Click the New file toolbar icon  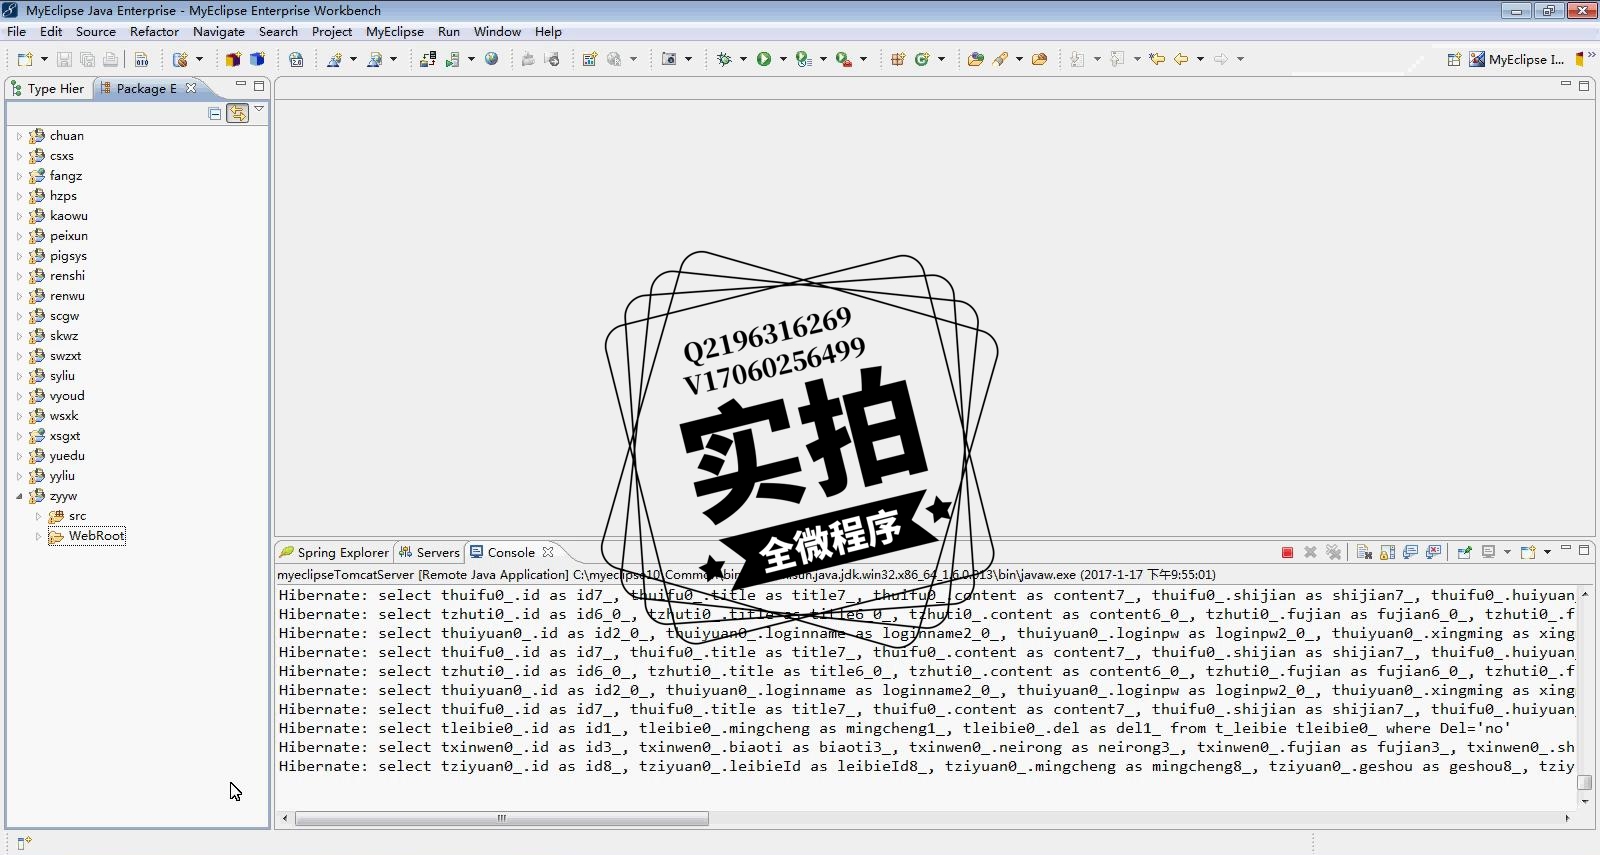25,59
